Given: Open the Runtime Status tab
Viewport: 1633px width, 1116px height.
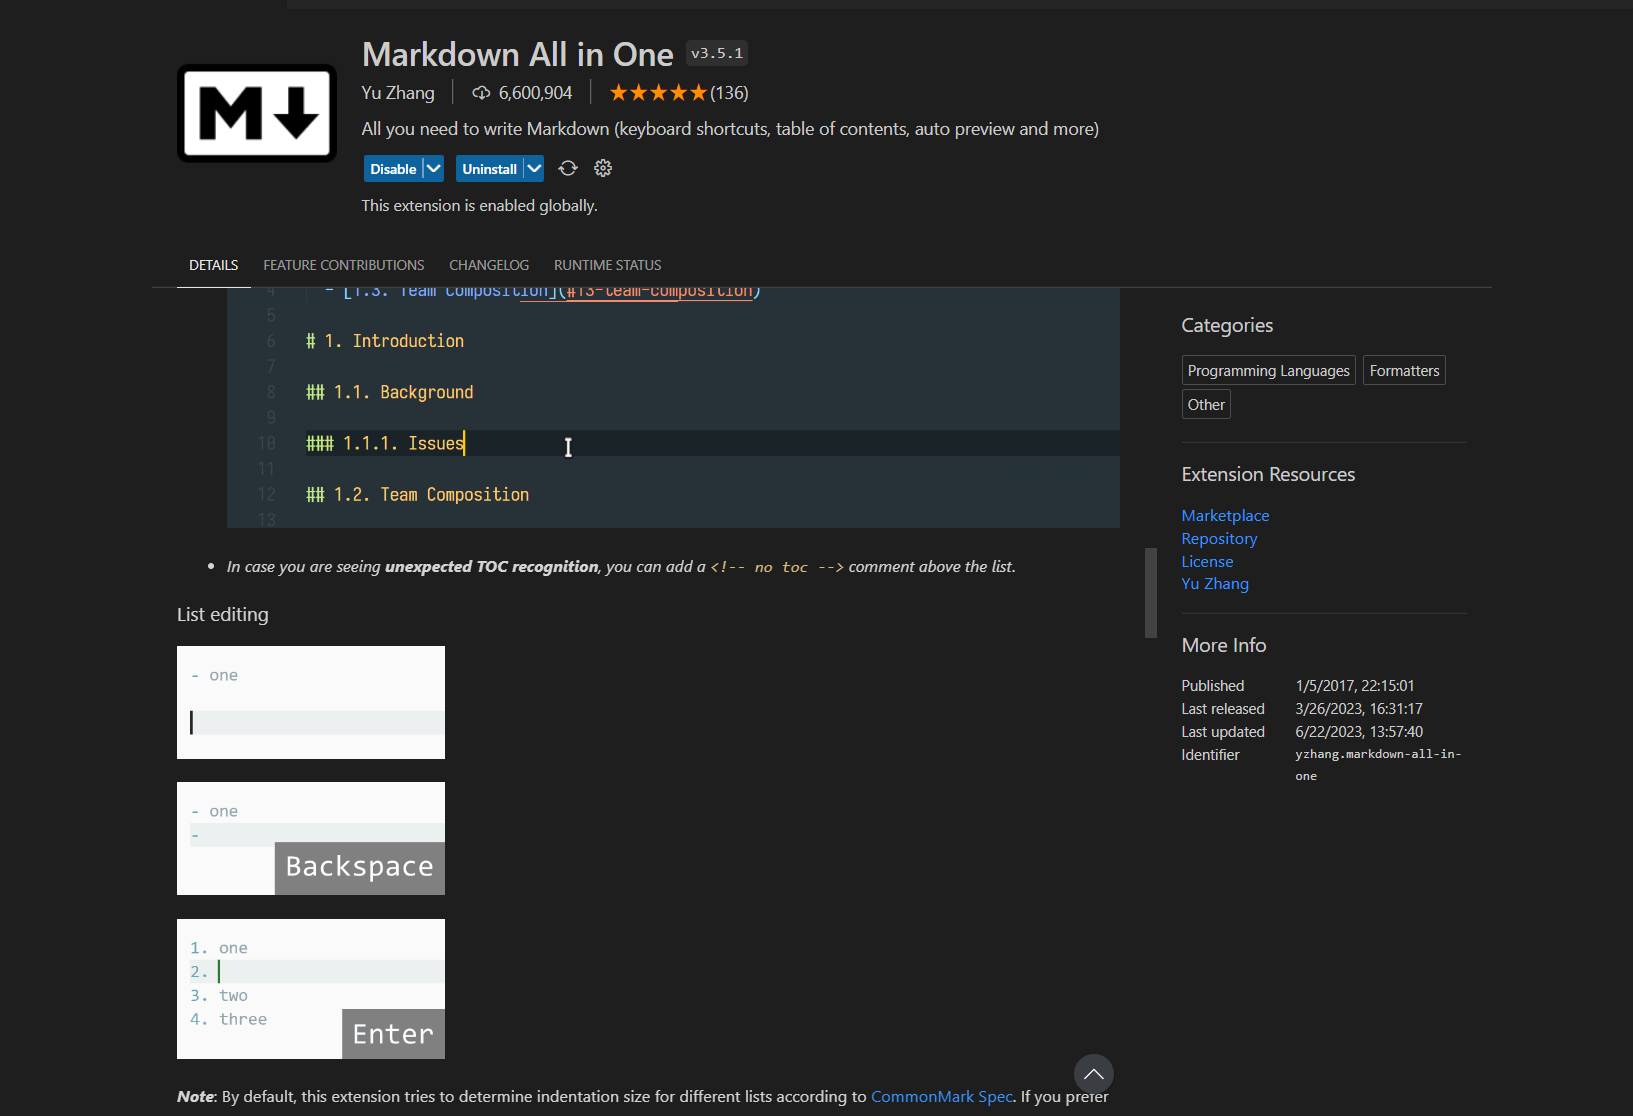Looking at the screenshot, I should (608, 265).
